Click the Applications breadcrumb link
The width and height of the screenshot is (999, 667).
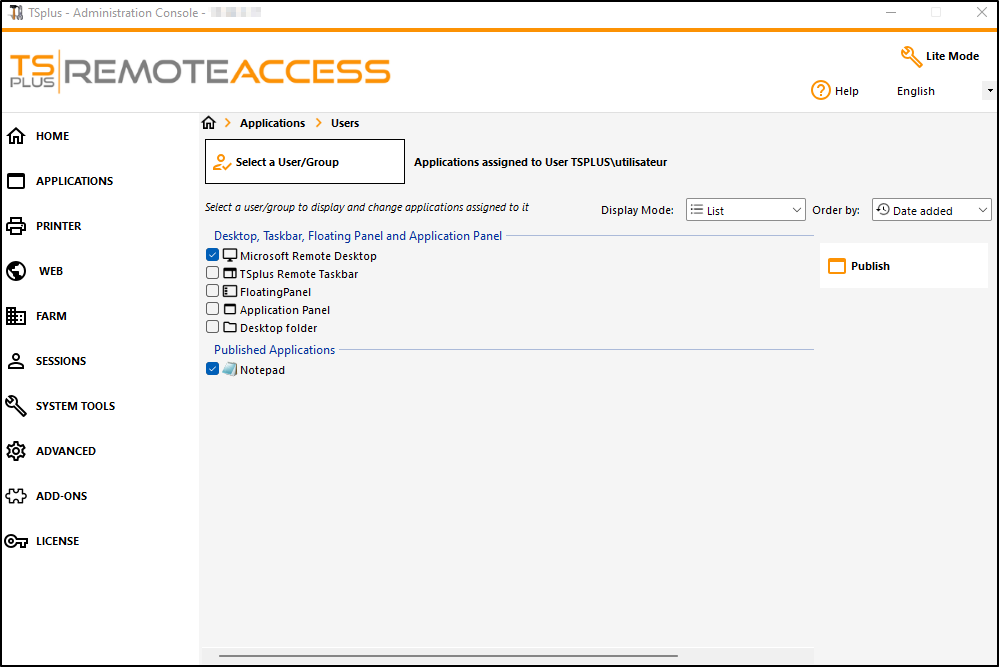272,122
